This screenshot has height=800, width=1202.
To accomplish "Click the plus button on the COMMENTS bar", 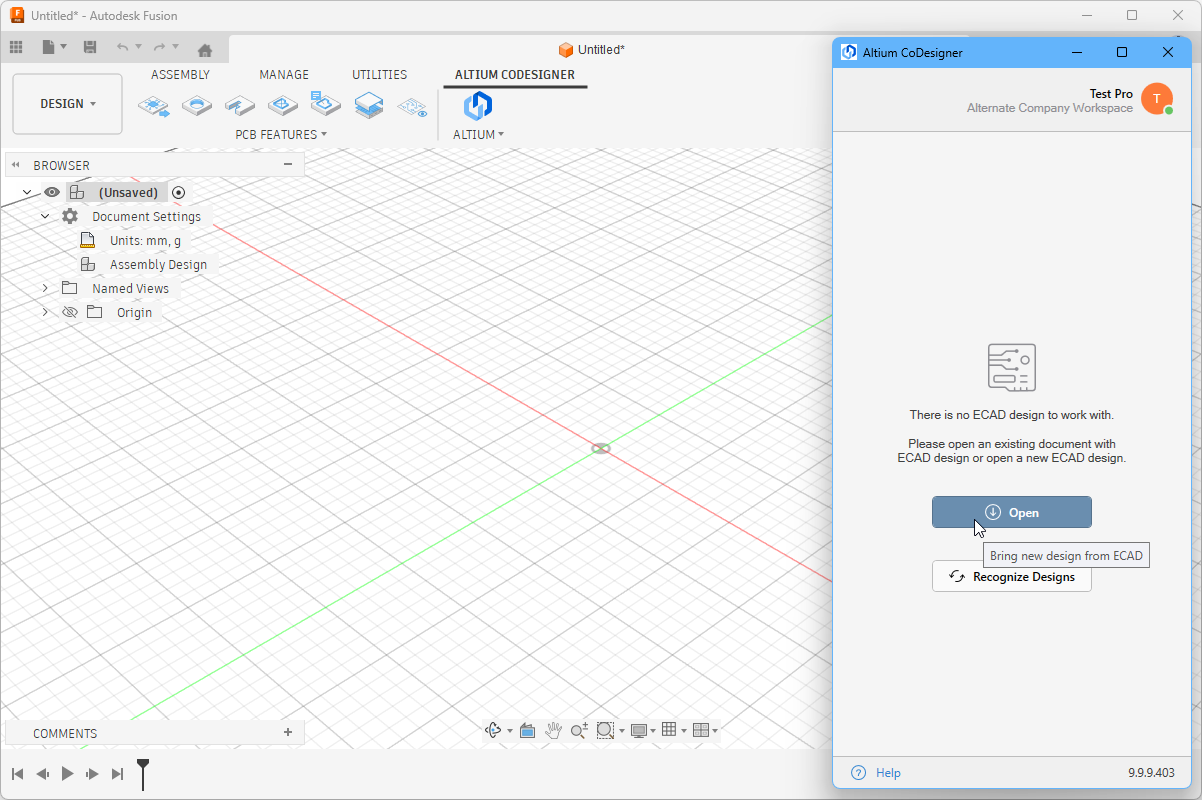I will click(x=288, y=732).
